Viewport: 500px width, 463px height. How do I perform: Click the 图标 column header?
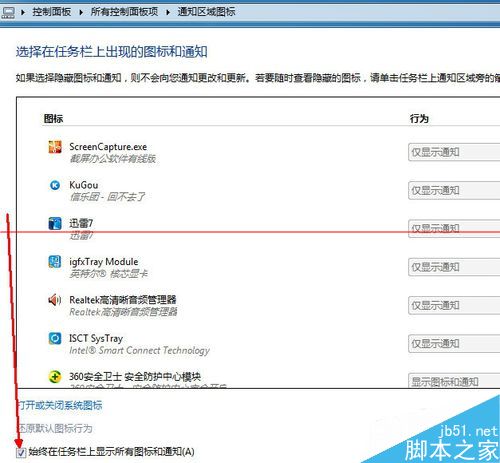tap(53, 119)
